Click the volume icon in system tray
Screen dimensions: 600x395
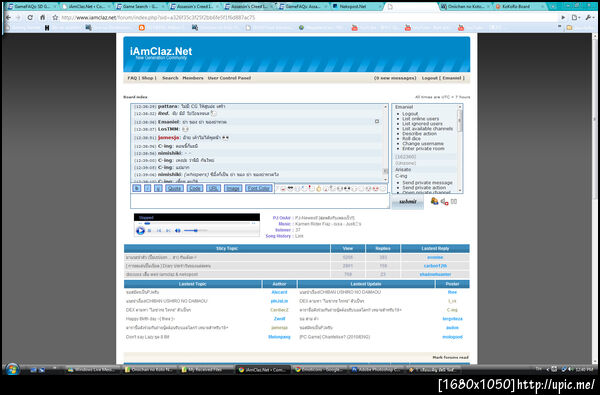tap(571, 369)
